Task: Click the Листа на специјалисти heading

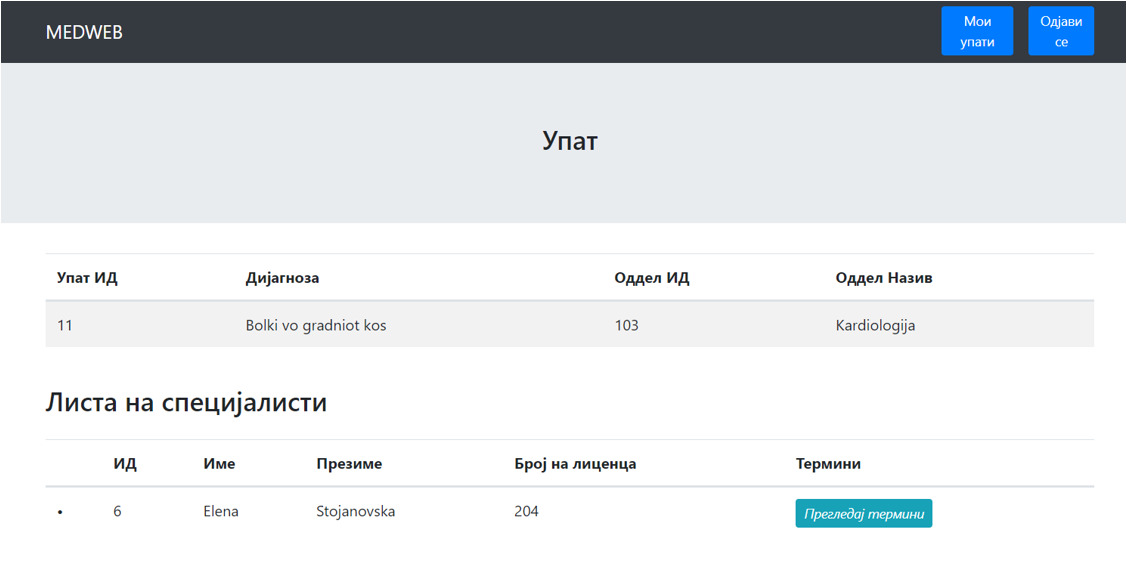Action: (x=186, y=403)
